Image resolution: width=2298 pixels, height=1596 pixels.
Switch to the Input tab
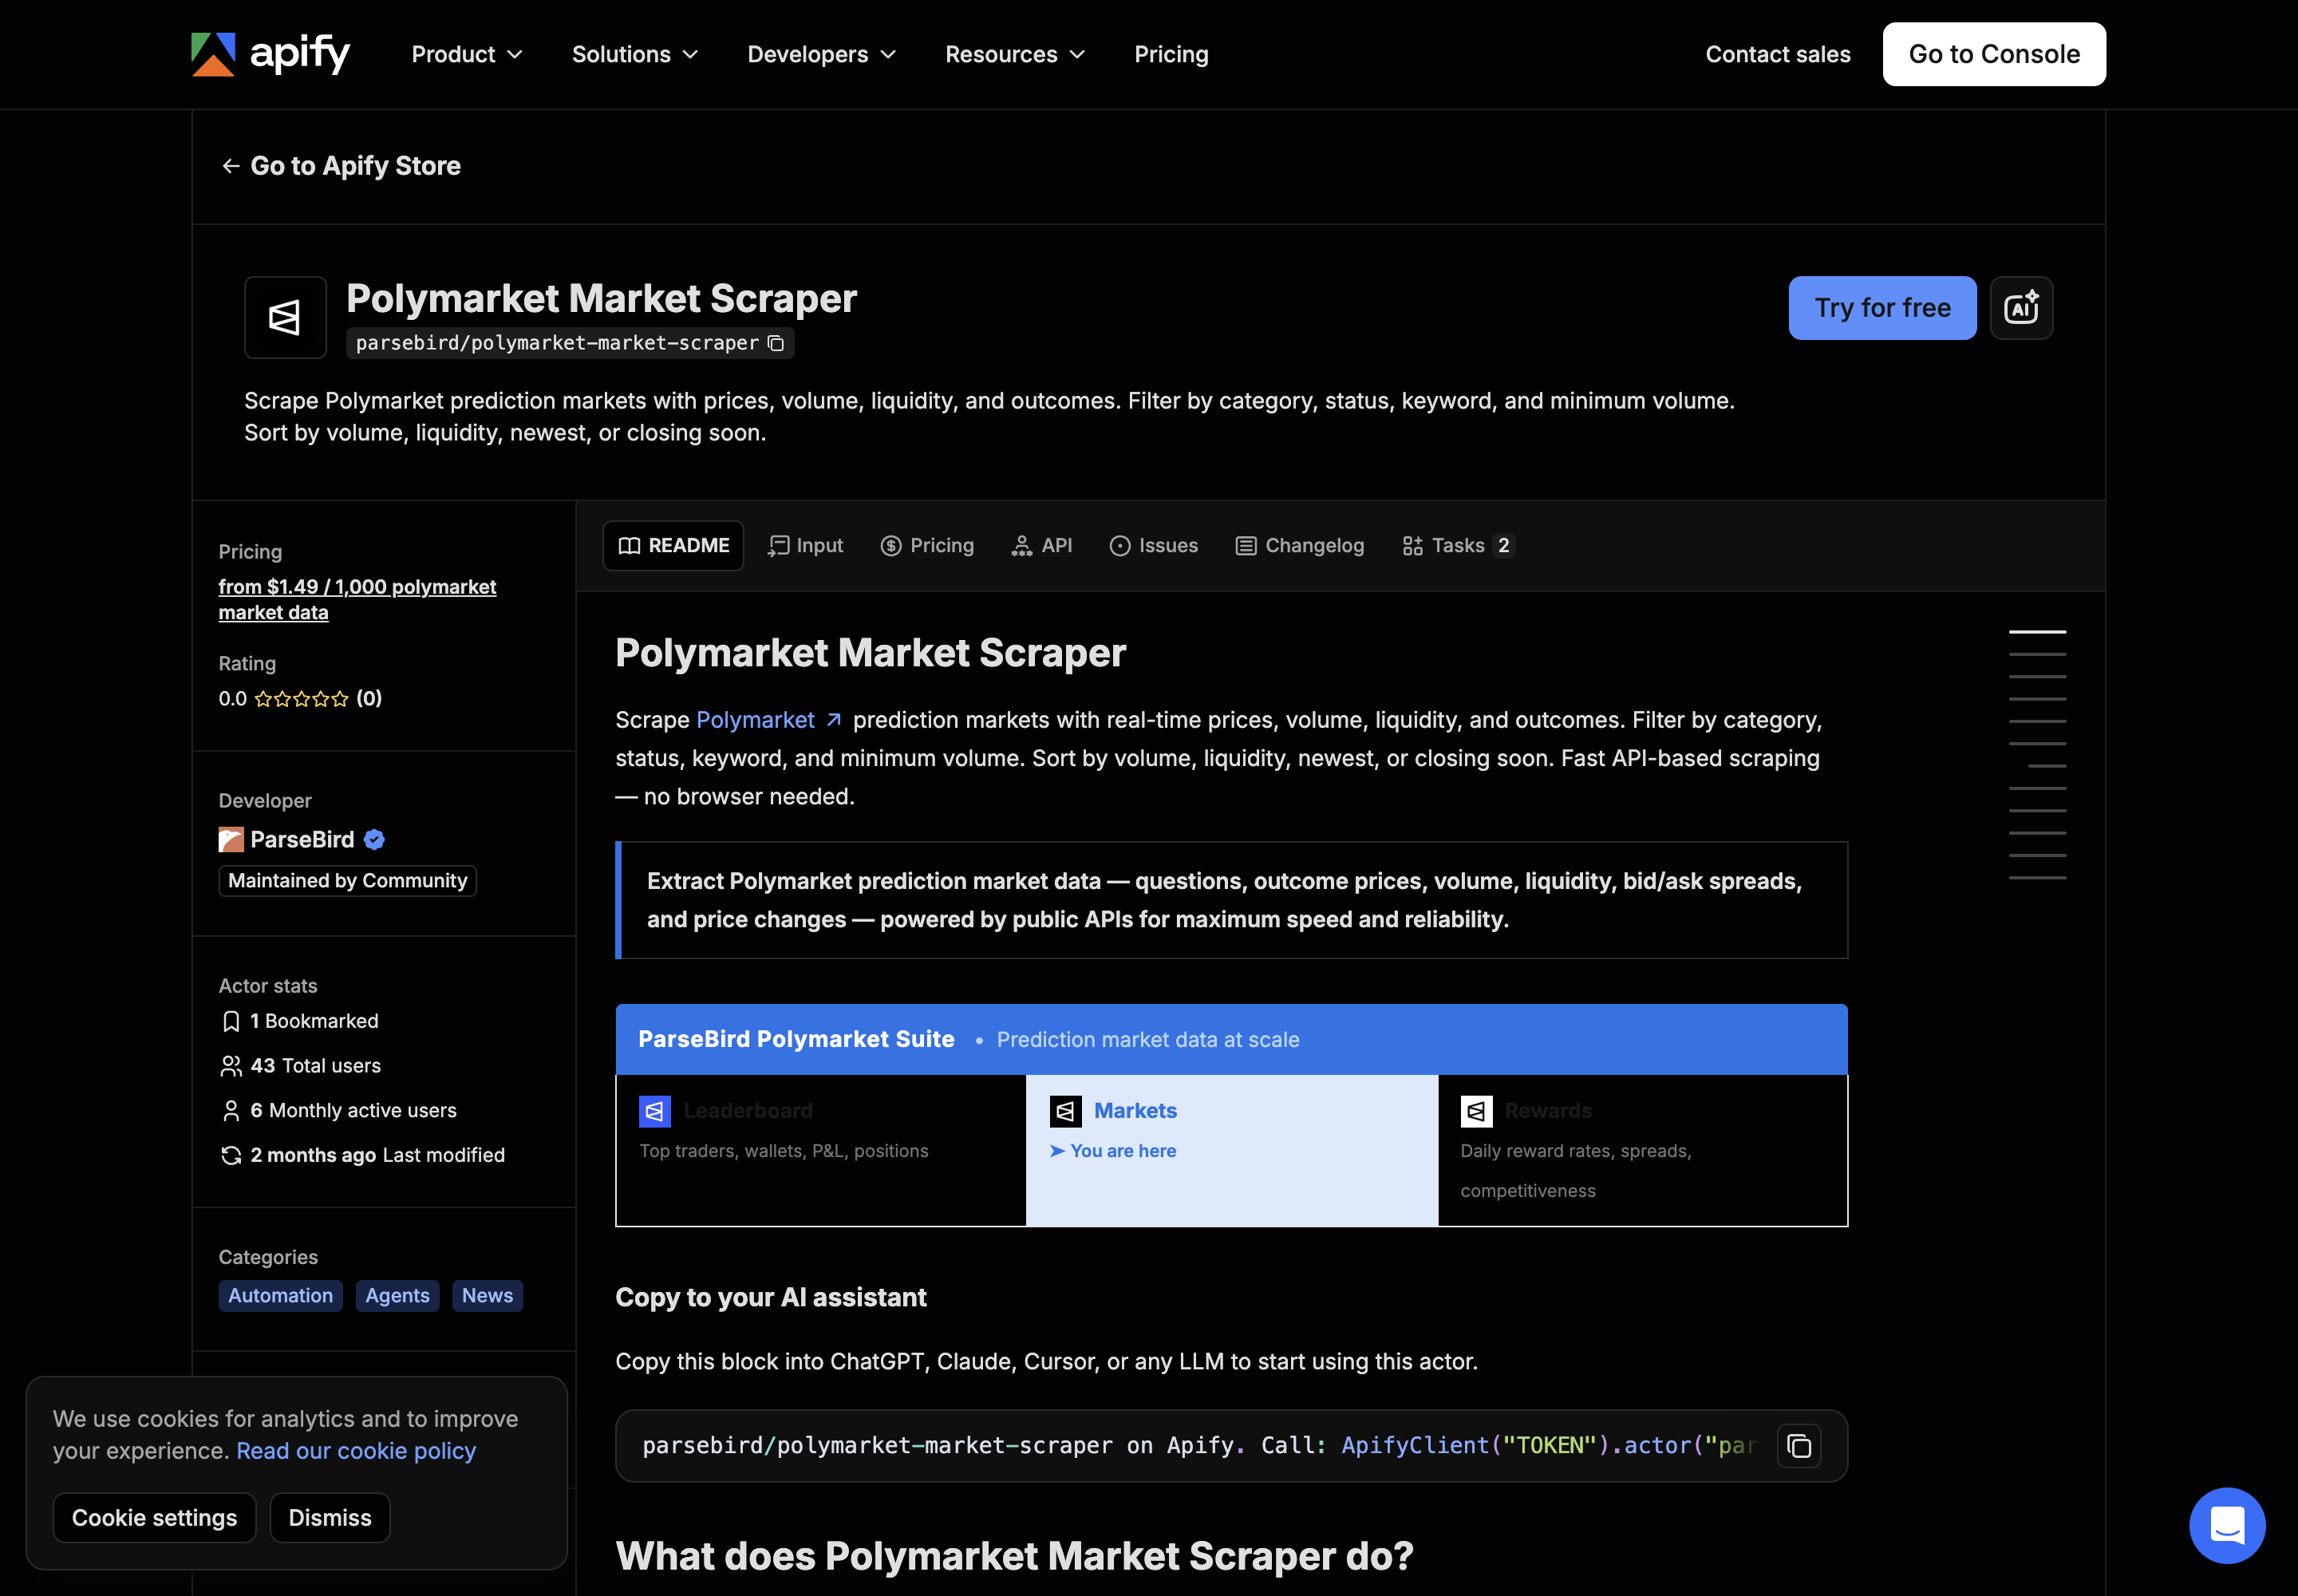point(806,546)
